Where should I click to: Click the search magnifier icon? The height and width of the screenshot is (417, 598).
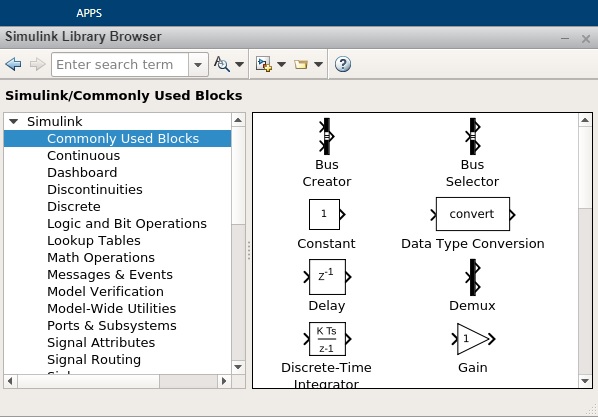(x=222, y=64)
